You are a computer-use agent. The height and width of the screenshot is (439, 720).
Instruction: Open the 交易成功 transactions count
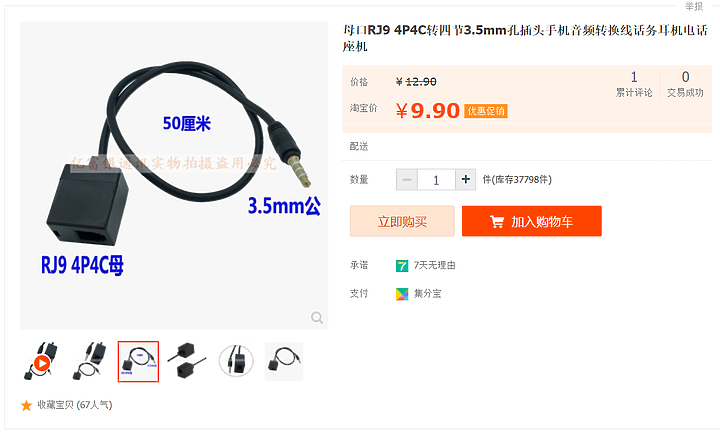point(685,84)
